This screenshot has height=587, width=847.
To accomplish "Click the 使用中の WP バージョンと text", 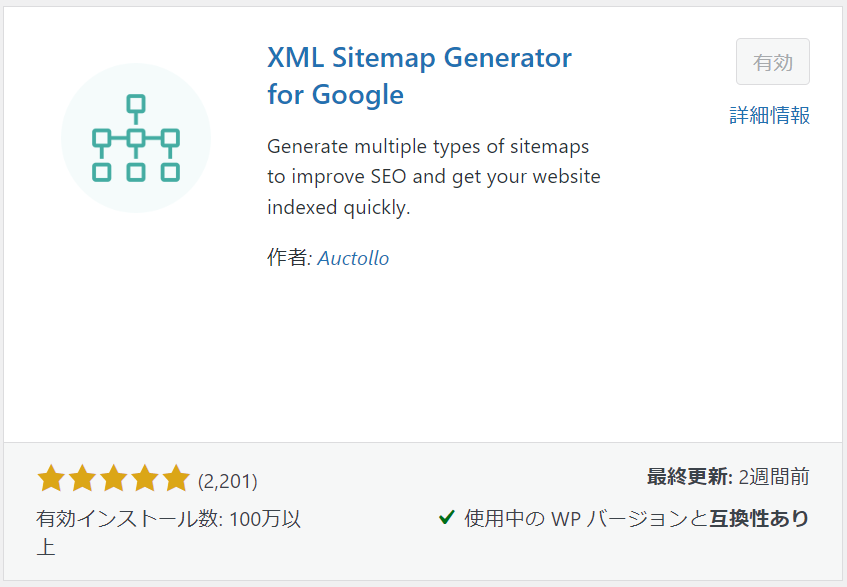I will click(586, 518).
